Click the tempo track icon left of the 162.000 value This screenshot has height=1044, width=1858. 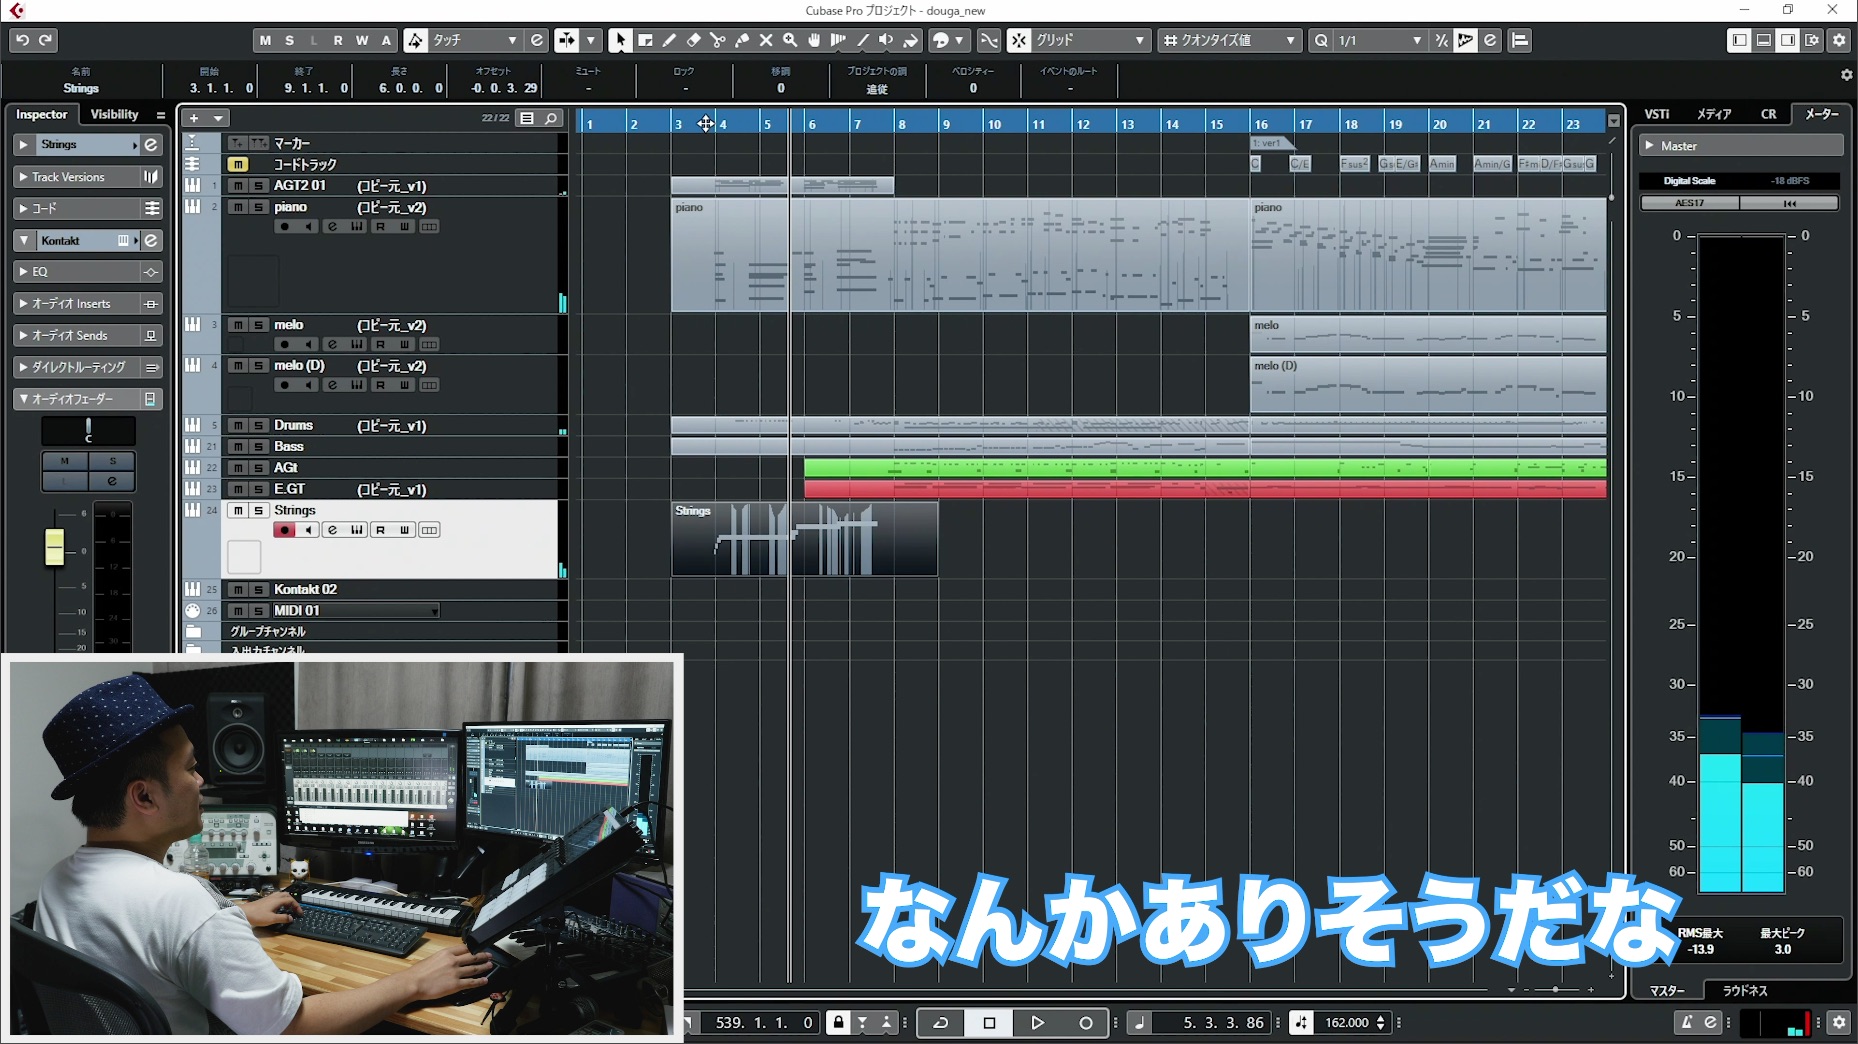click(1301, 1022)
